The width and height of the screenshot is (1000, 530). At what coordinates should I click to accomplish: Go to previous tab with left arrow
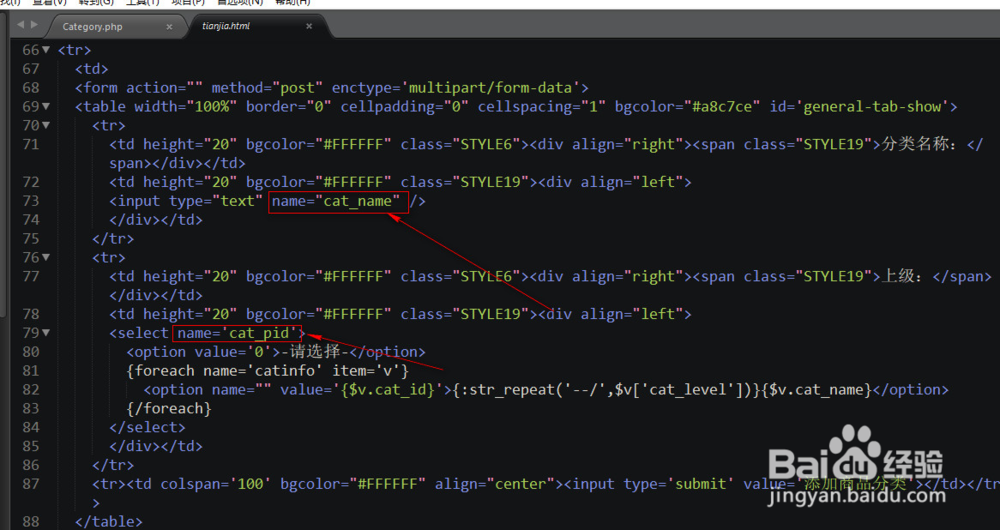click(20, 24)
